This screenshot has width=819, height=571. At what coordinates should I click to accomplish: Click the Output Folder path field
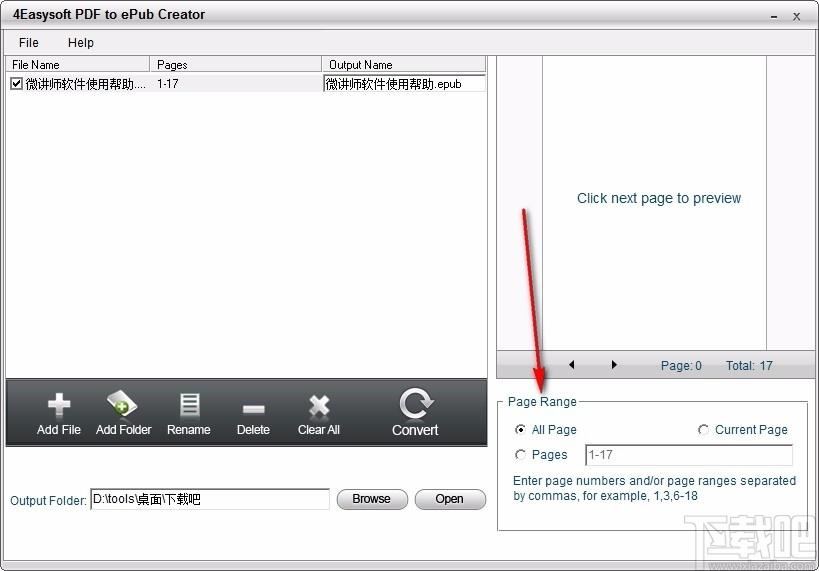click(210, 499)
